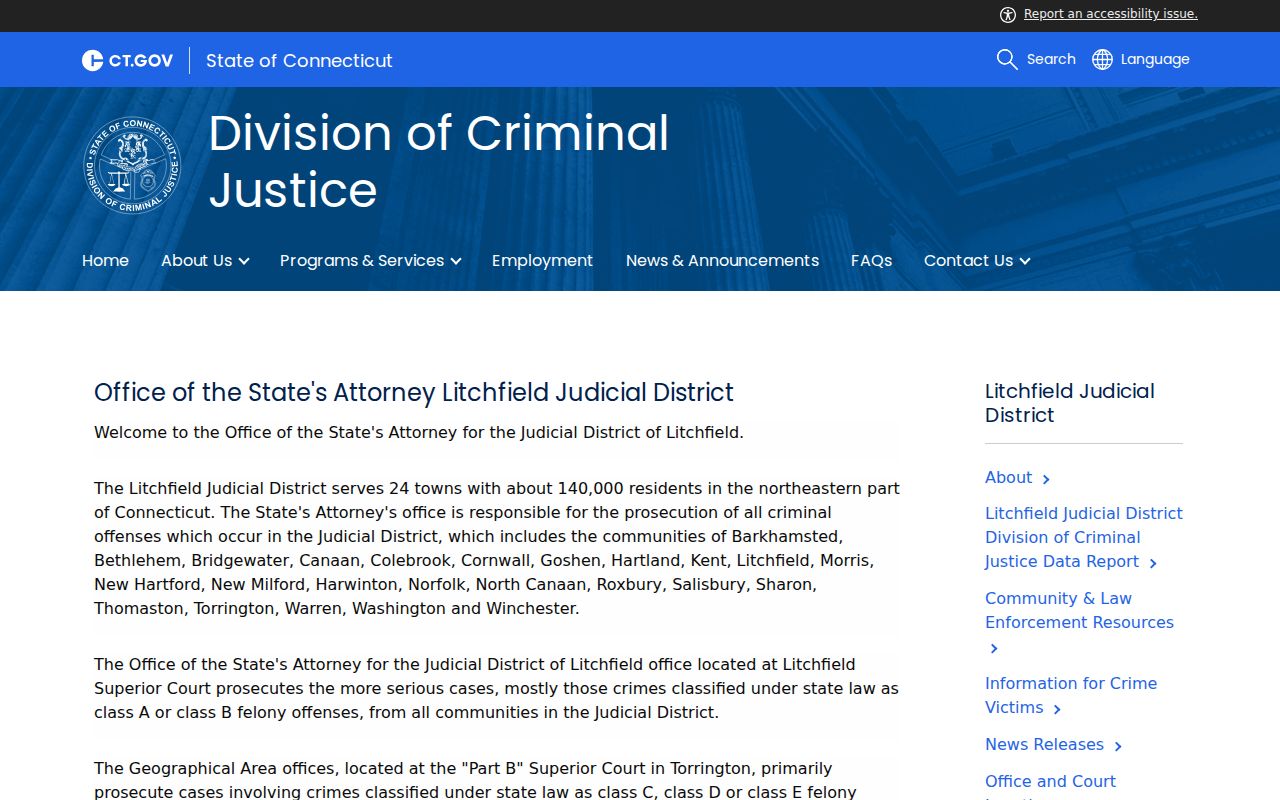
Task: Open the Office and Court sidebar link
Action: pos(1050,785)
